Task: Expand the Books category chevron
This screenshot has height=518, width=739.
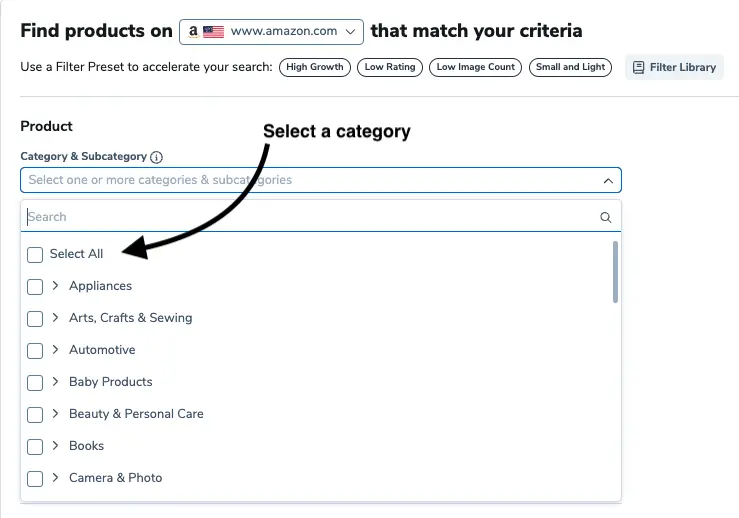Action: point(56,446)
